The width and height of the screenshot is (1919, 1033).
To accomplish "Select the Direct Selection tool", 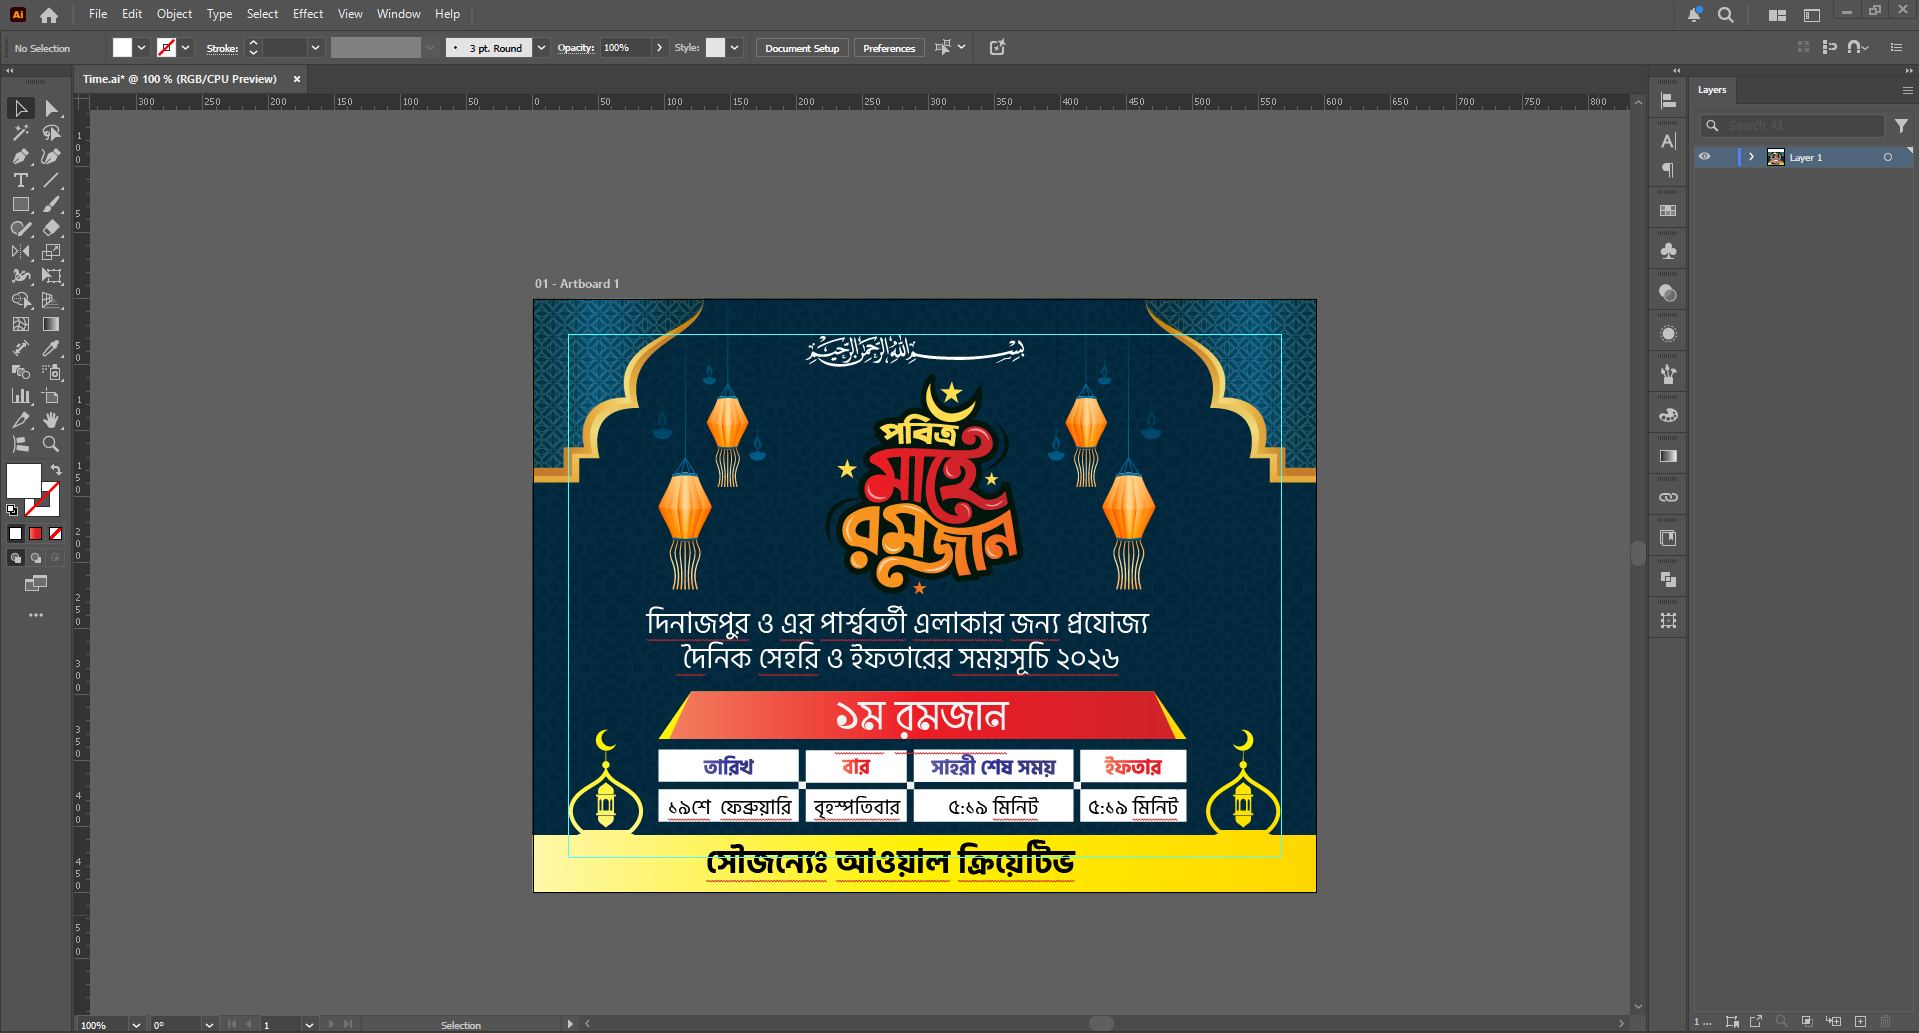I will (52, 108).
